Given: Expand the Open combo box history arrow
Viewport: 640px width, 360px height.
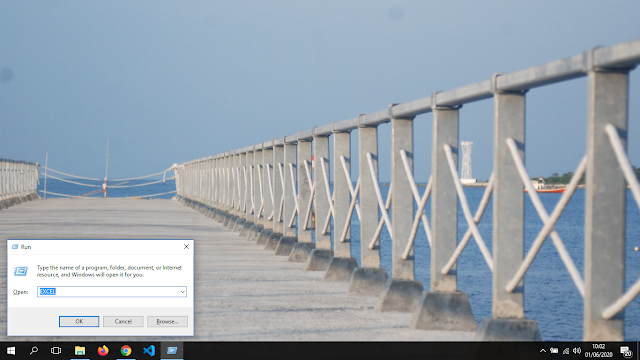Looking at the screenshot, I should coord(182,292).
